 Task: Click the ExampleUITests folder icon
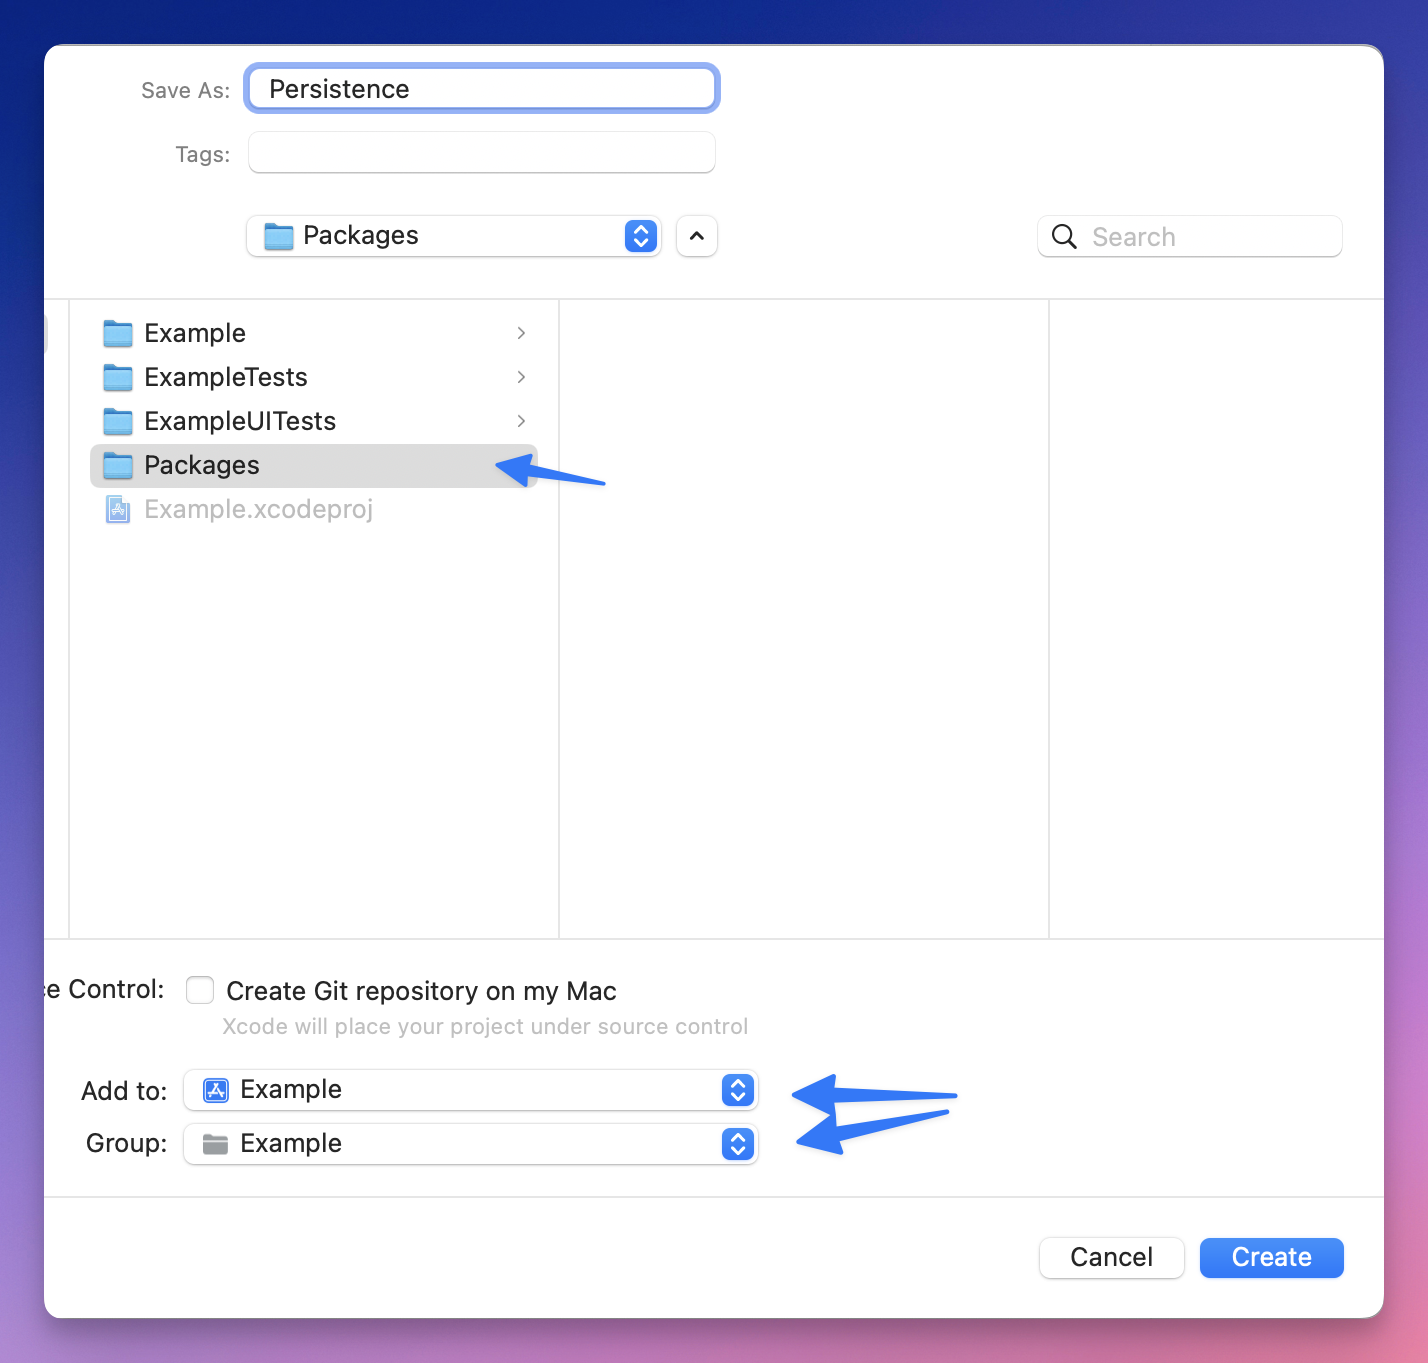tap(118, 421)
